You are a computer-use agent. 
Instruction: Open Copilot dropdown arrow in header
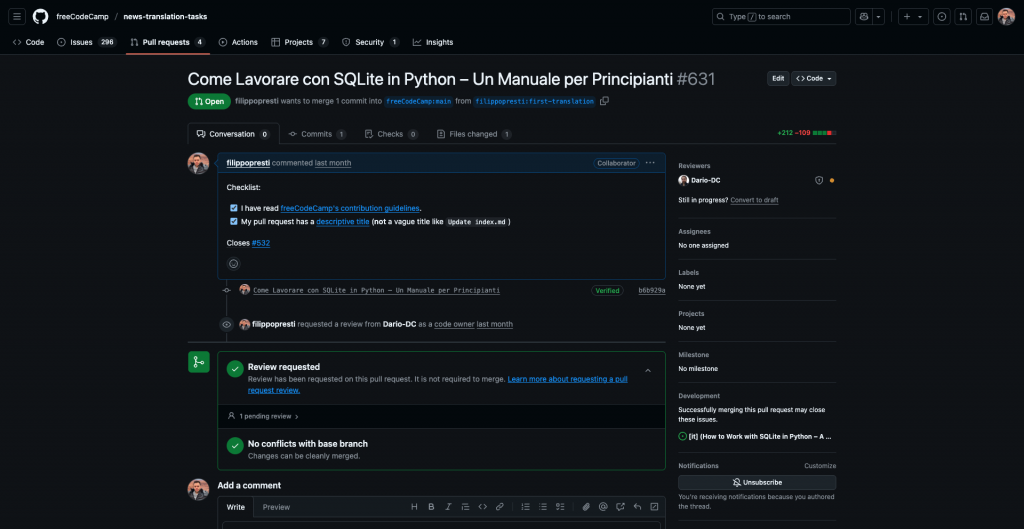click(879, 16)
